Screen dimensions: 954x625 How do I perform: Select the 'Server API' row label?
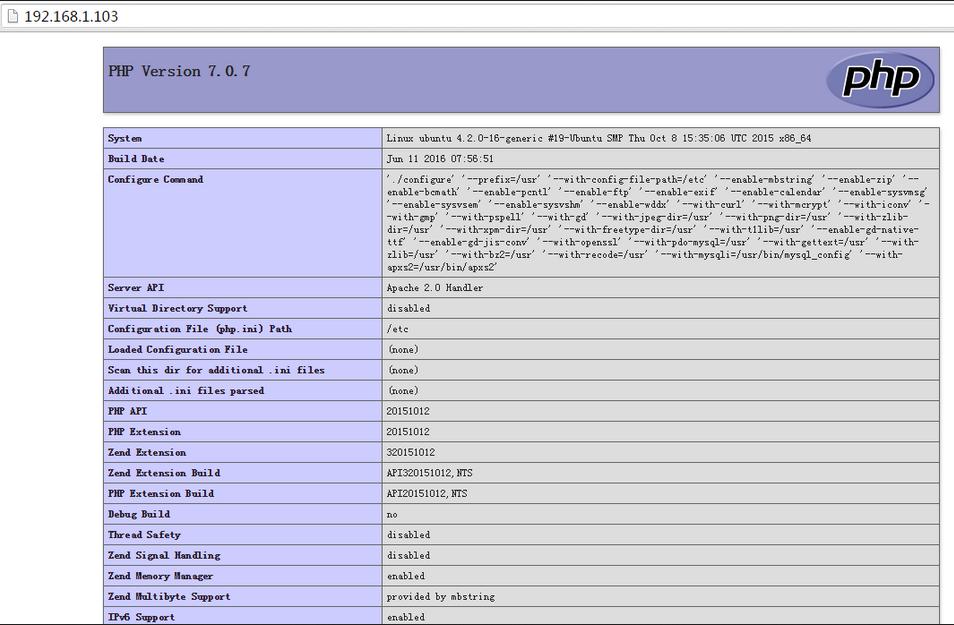[136, 288]
